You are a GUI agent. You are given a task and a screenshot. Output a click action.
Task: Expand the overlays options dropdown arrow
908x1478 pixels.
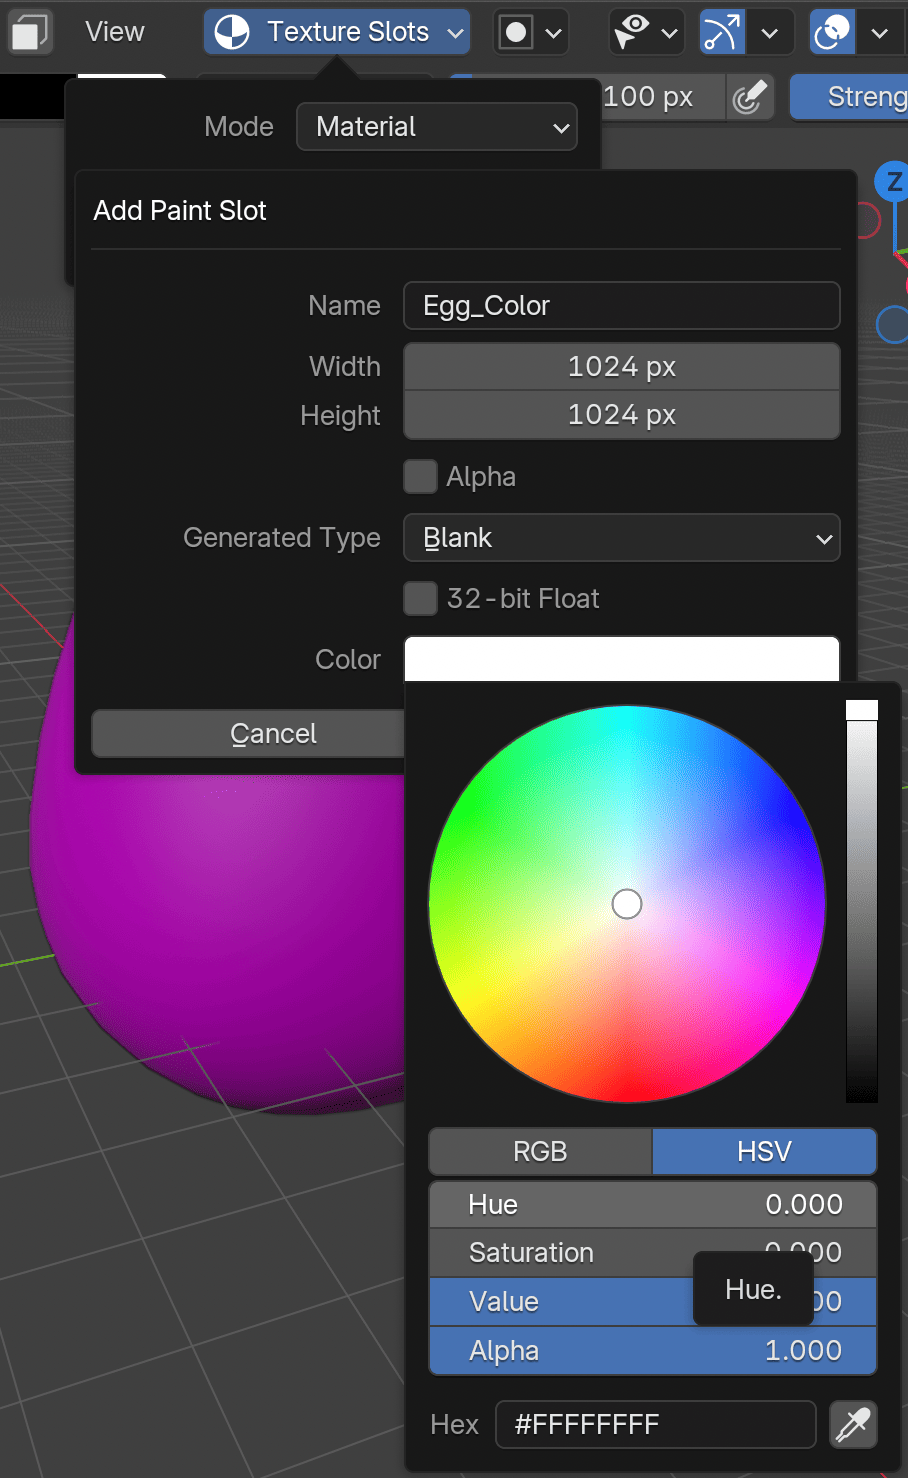click(880, 32)
